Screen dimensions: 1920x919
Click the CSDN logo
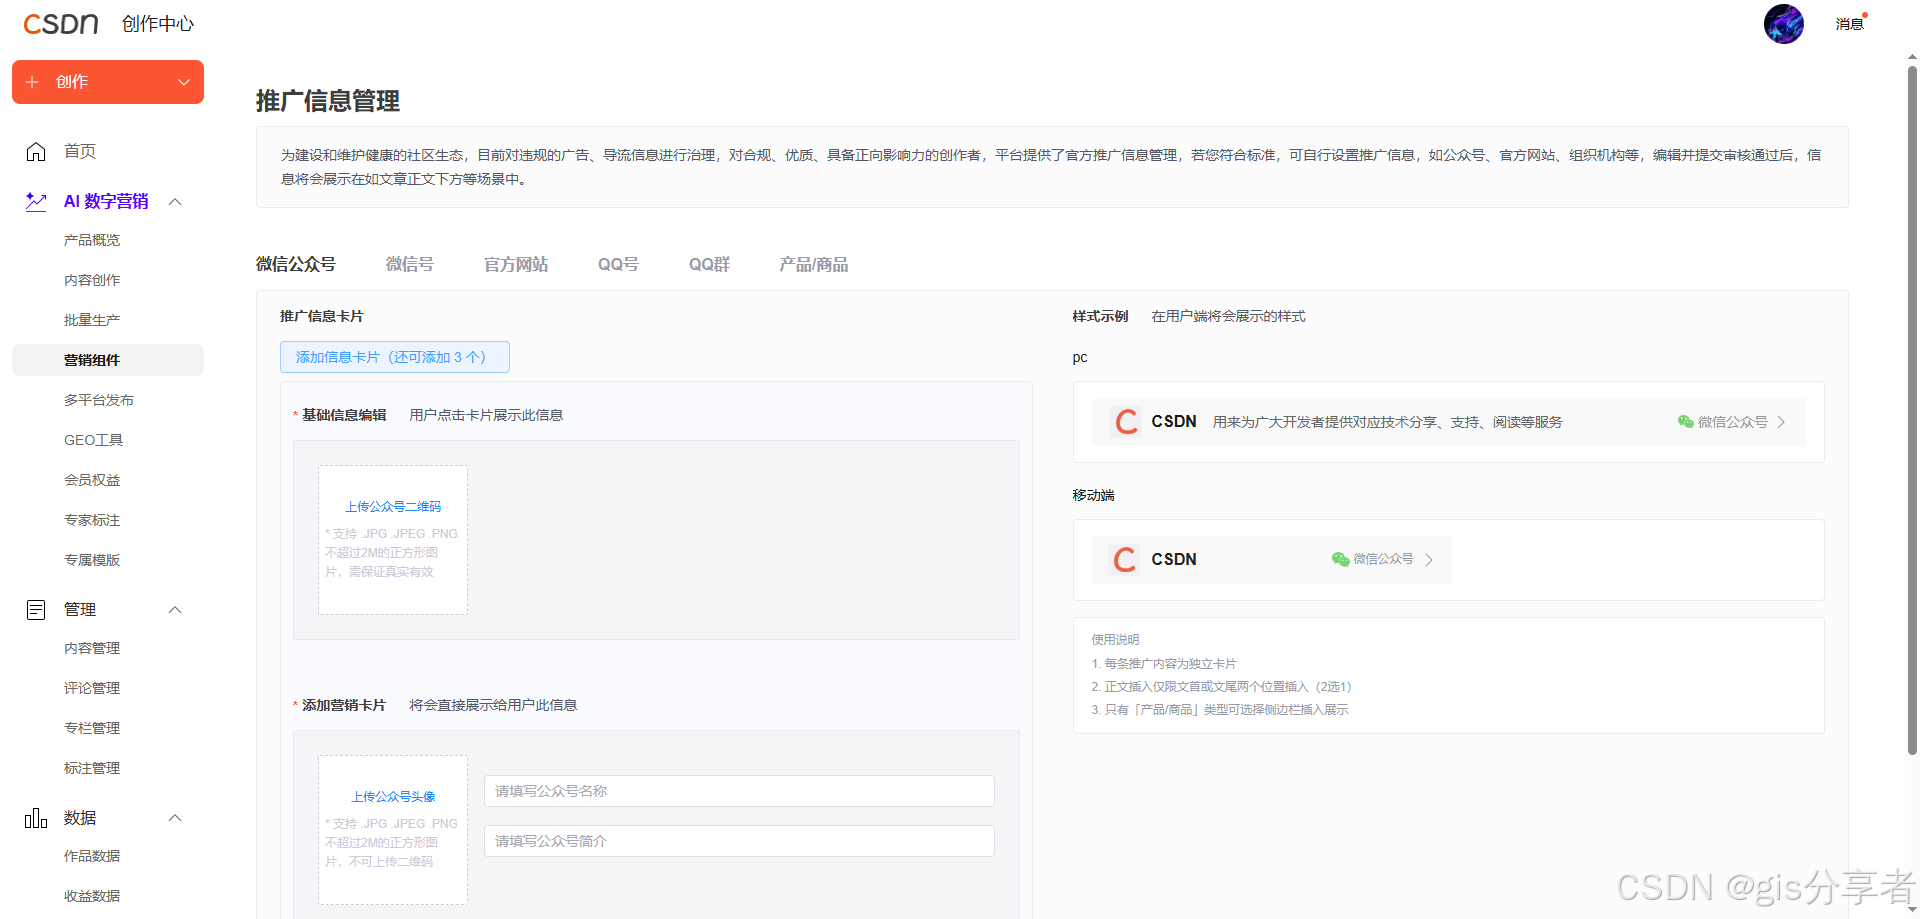point(61,24)
